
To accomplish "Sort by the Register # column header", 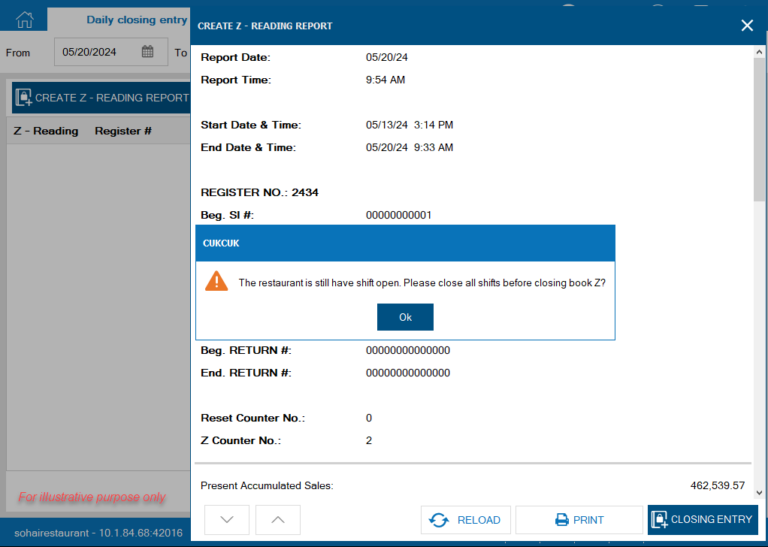I will [x=123, y=131].
